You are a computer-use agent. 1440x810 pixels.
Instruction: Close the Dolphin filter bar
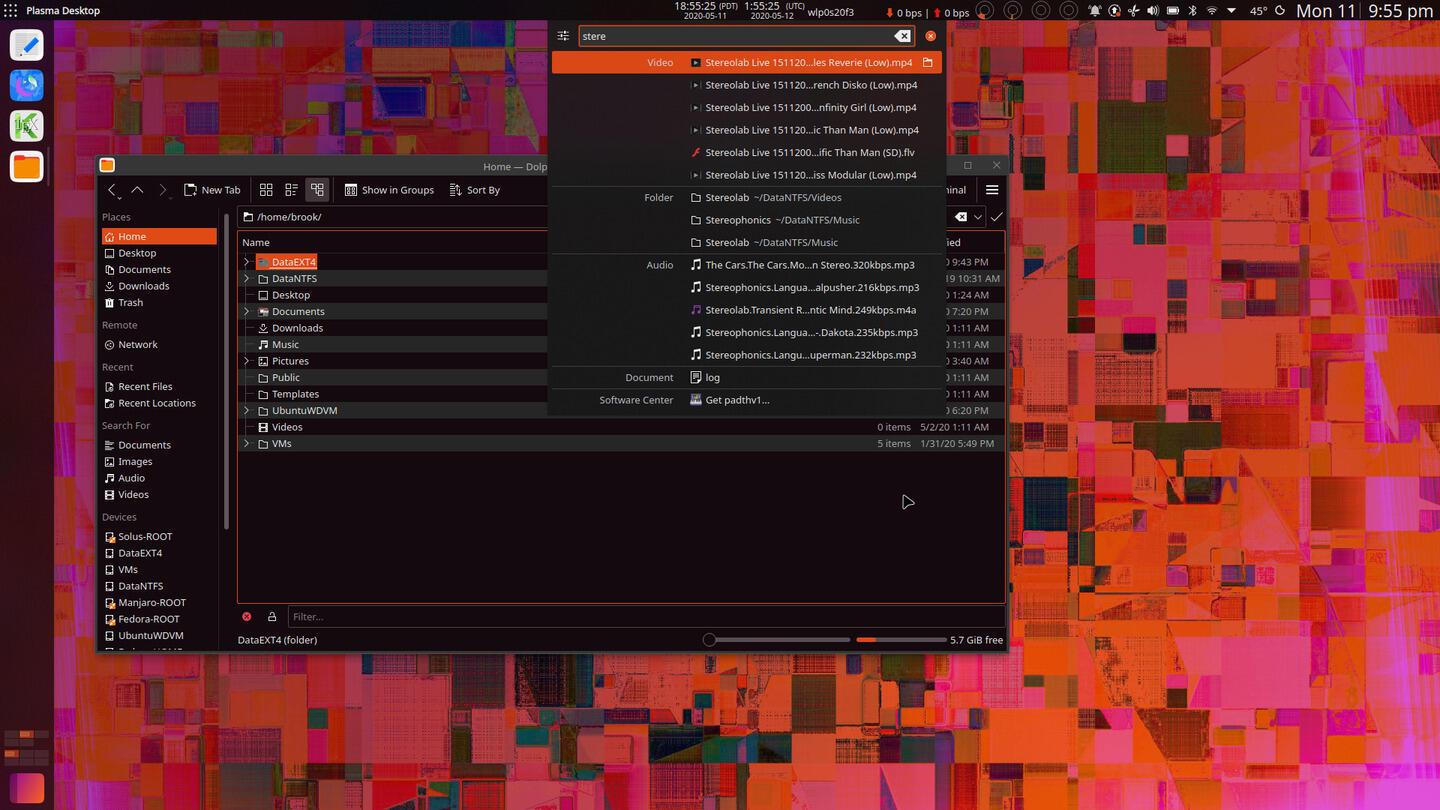(247, 616)
